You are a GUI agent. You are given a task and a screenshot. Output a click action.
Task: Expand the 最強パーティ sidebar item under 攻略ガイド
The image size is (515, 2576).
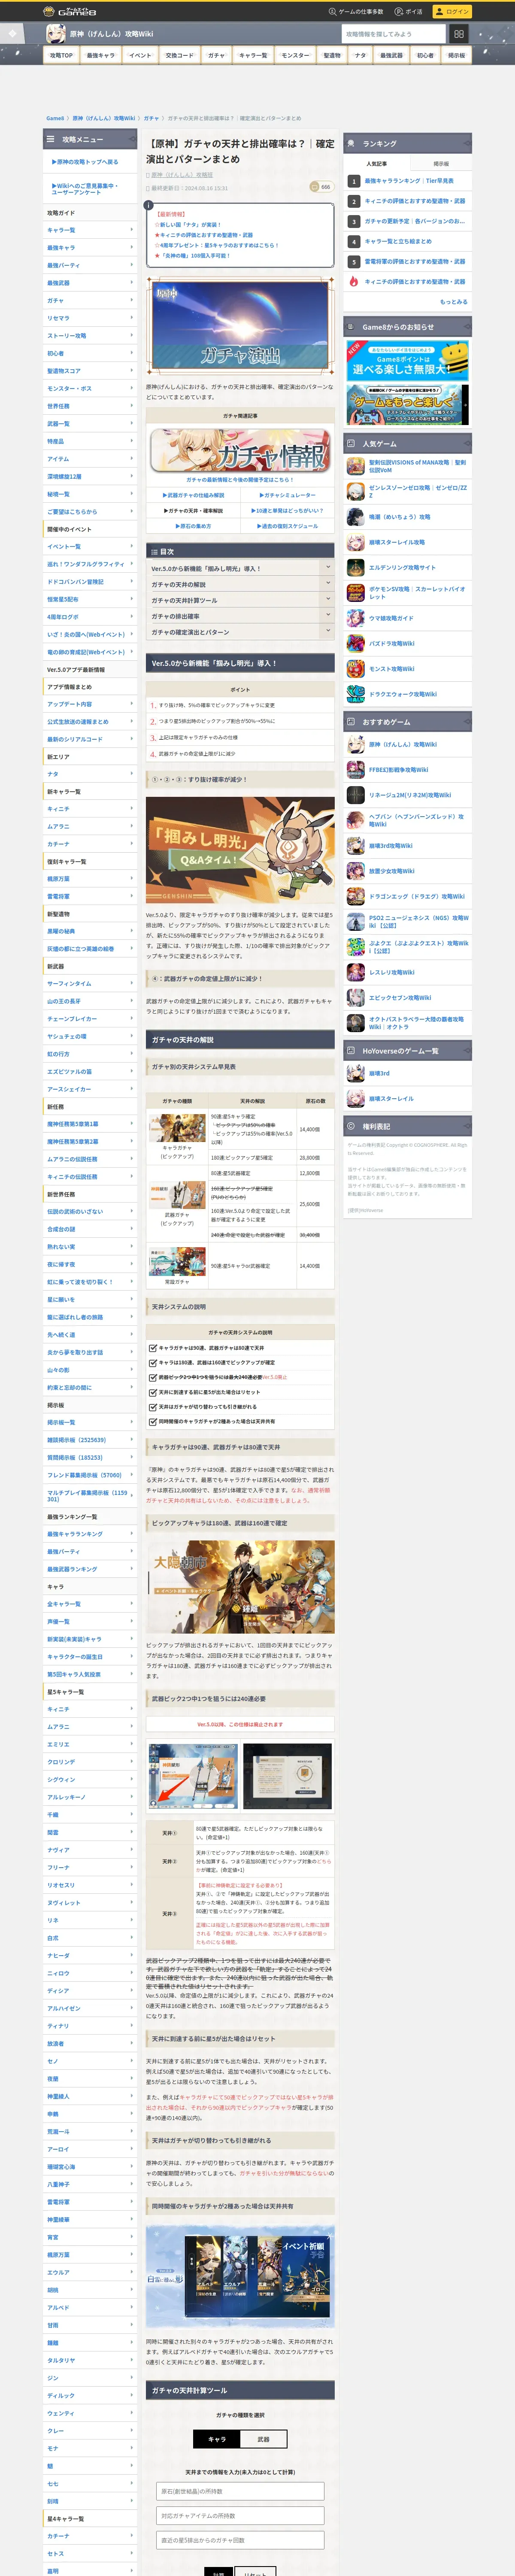[x=90, y=265]
